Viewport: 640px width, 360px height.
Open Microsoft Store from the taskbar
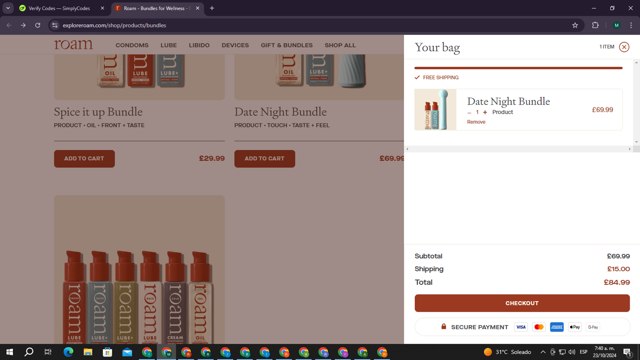tap(107, 352)
